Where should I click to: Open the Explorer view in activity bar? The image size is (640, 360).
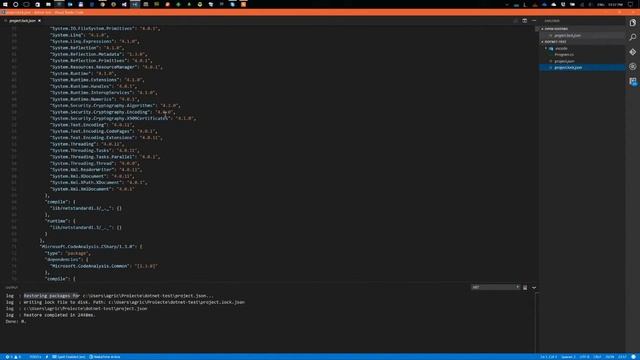[633, 23]
